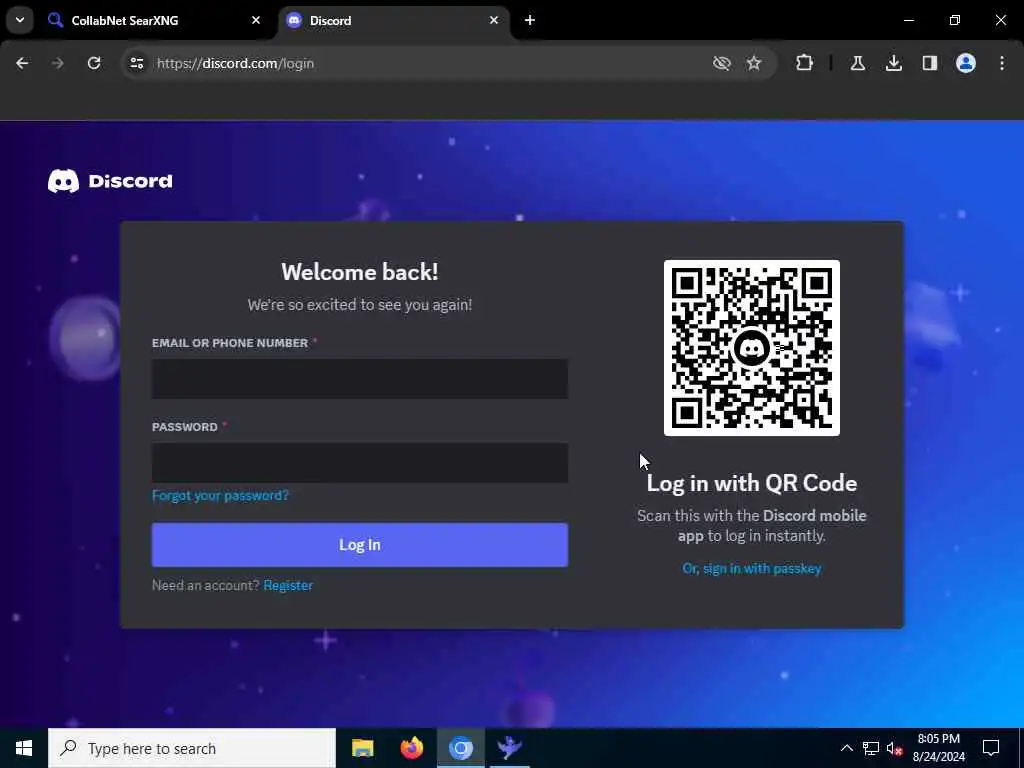Image resolution: width=1024 pixels, height=768 pixels.
Task: Focus the Email or Phone Number field
Action: 360,379
